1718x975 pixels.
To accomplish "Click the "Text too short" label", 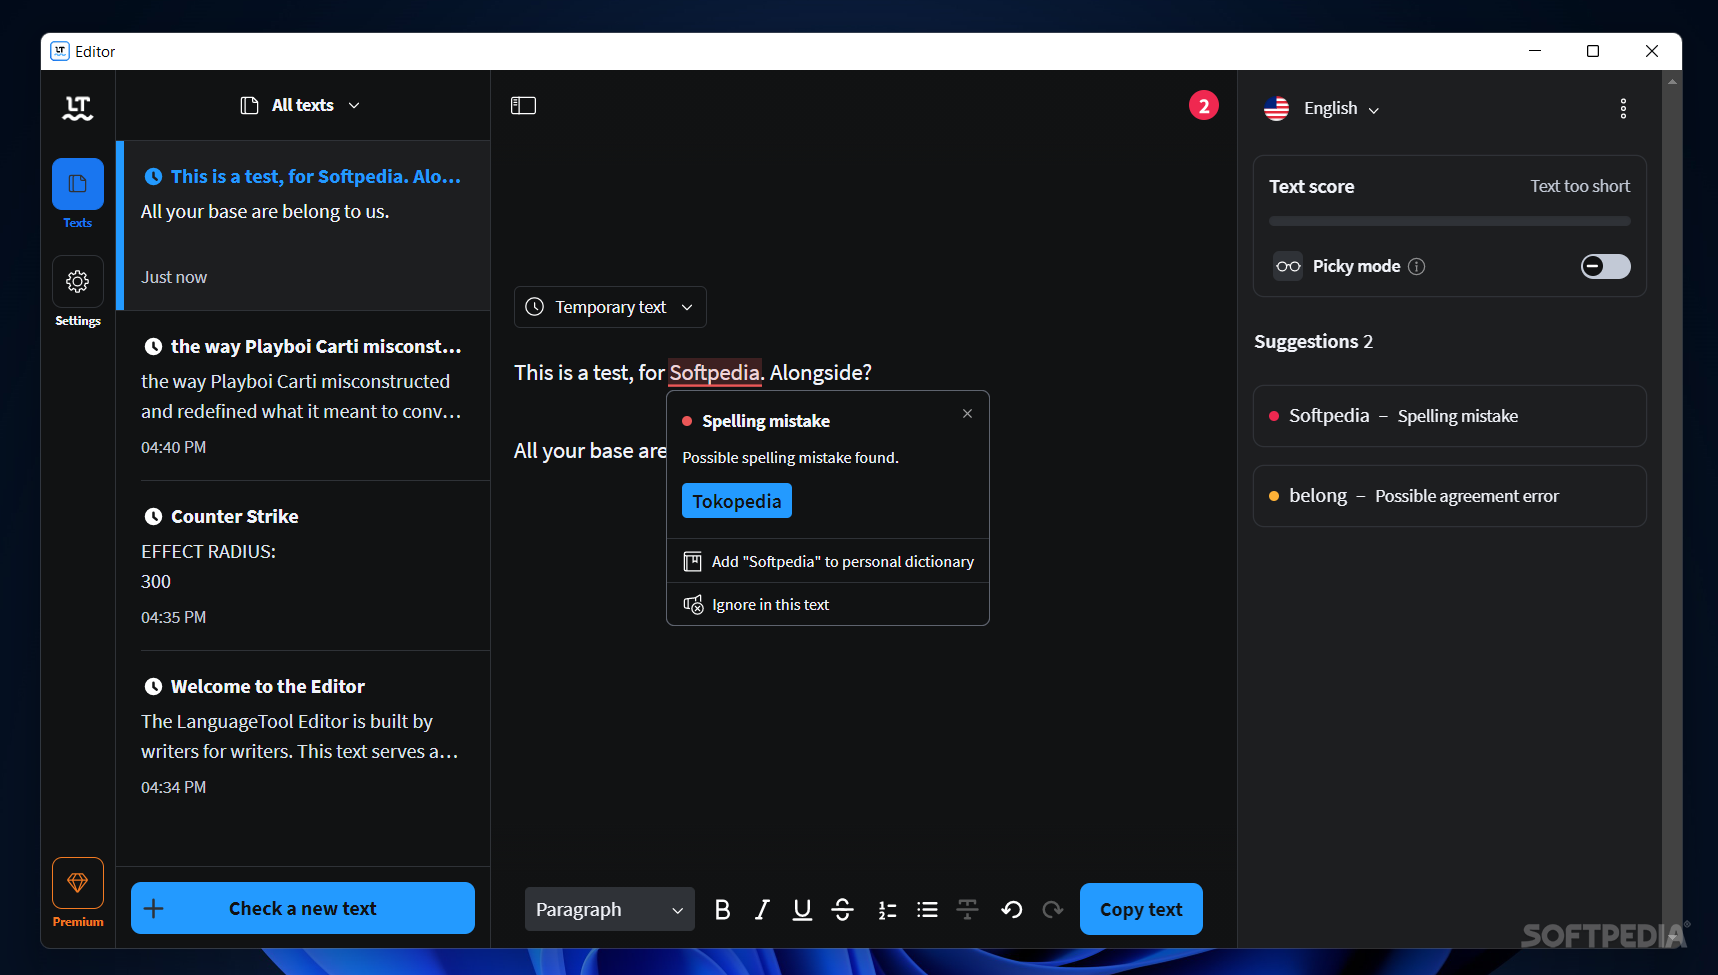I will [1580, 186].
